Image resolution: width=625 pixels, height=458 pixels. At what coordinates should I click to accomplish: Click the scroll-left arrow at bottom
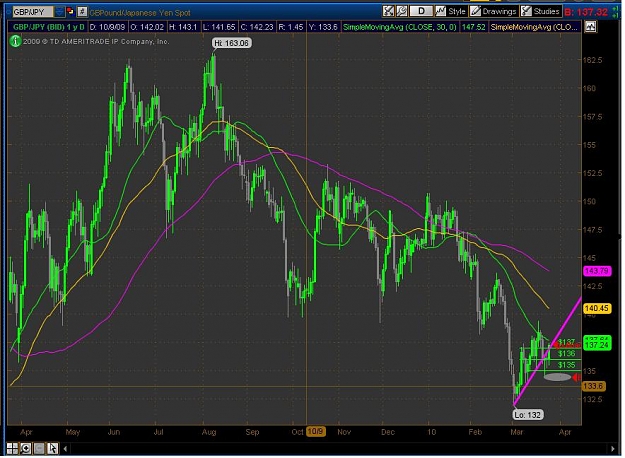coord(65,449)
